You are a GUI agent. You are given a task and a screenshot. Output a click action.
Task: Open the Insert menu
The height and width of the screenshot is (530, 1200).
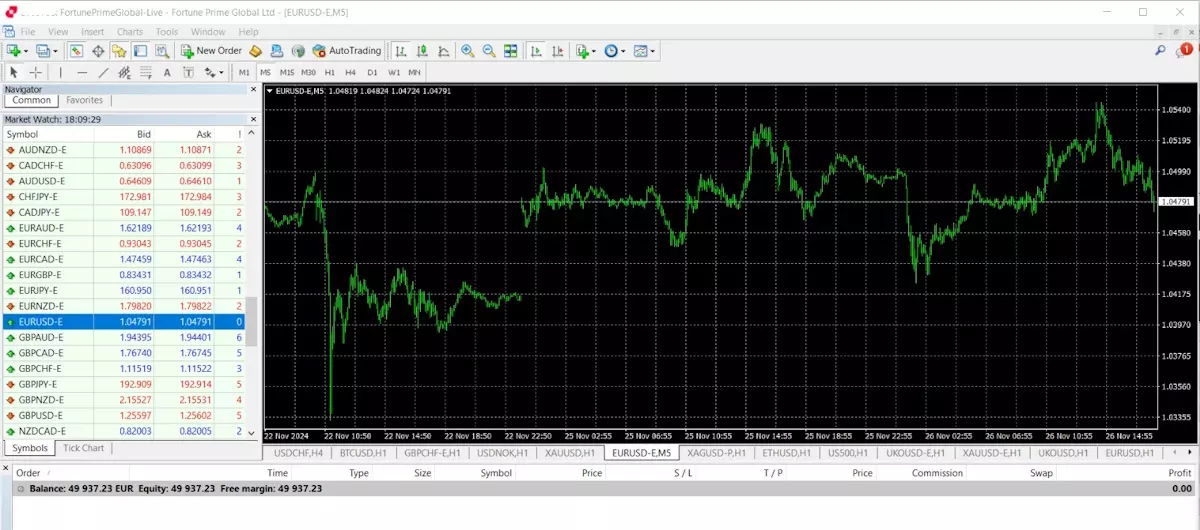pyautogui.click(x=93, y=32)
